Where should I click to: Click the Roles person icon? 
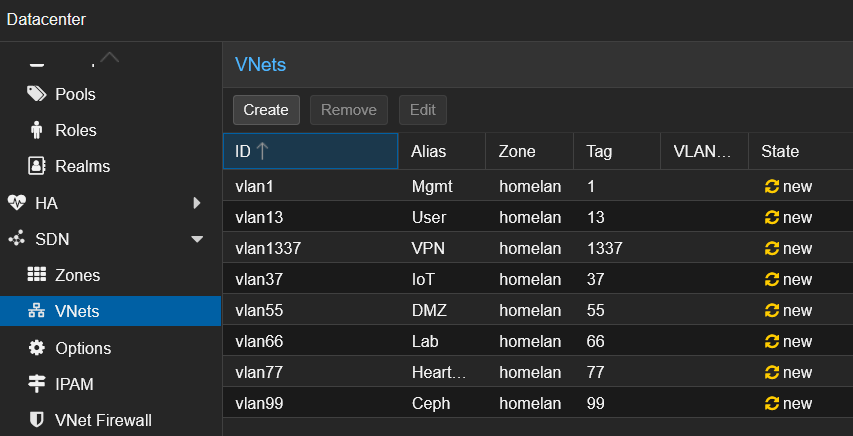[x=37, y=130]
